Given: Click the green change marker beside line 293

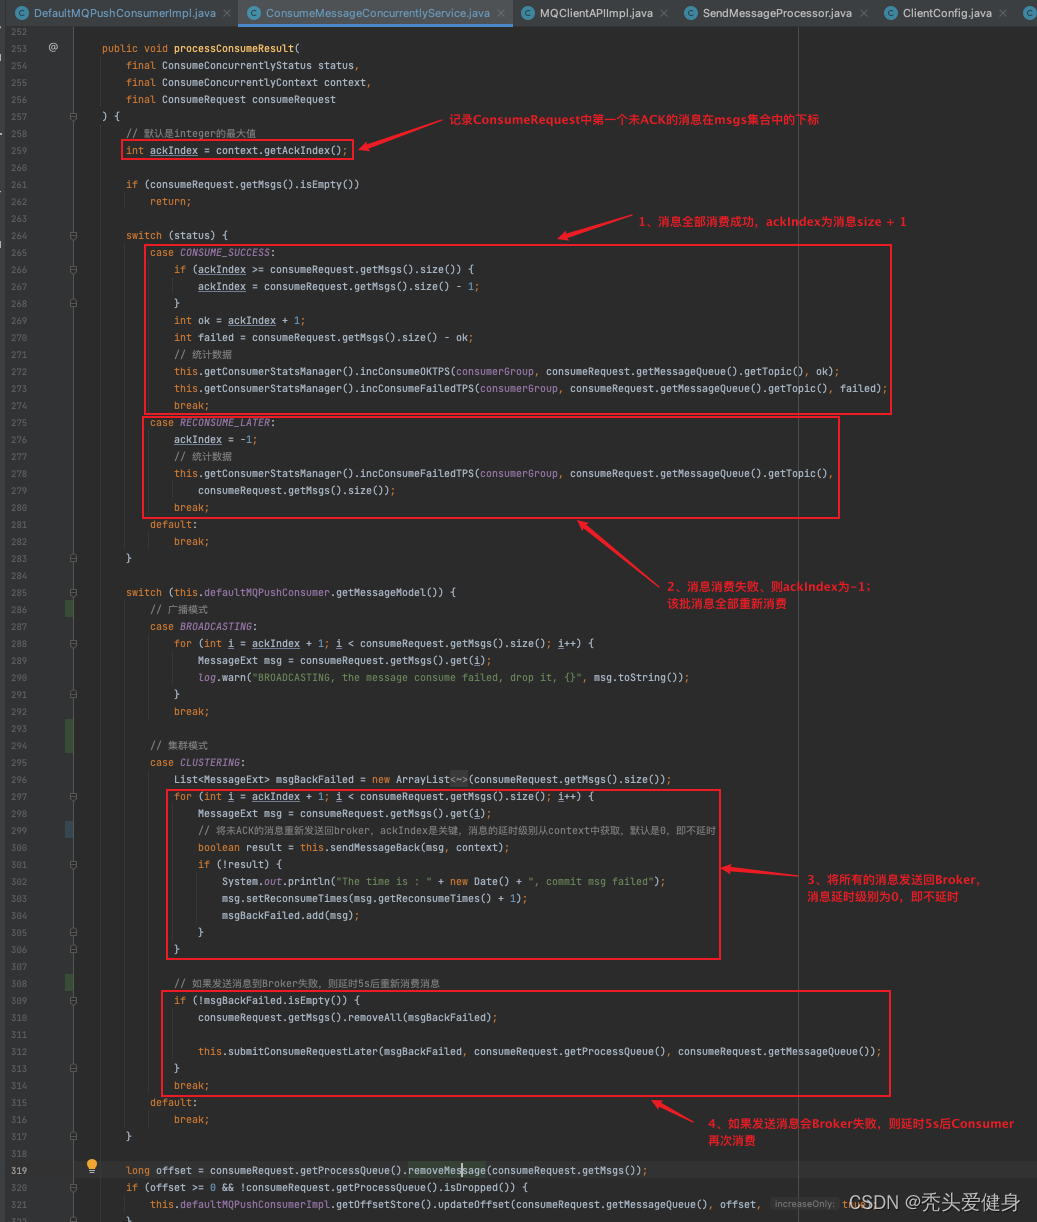Looking at the screenshot, I should (69, 735).
